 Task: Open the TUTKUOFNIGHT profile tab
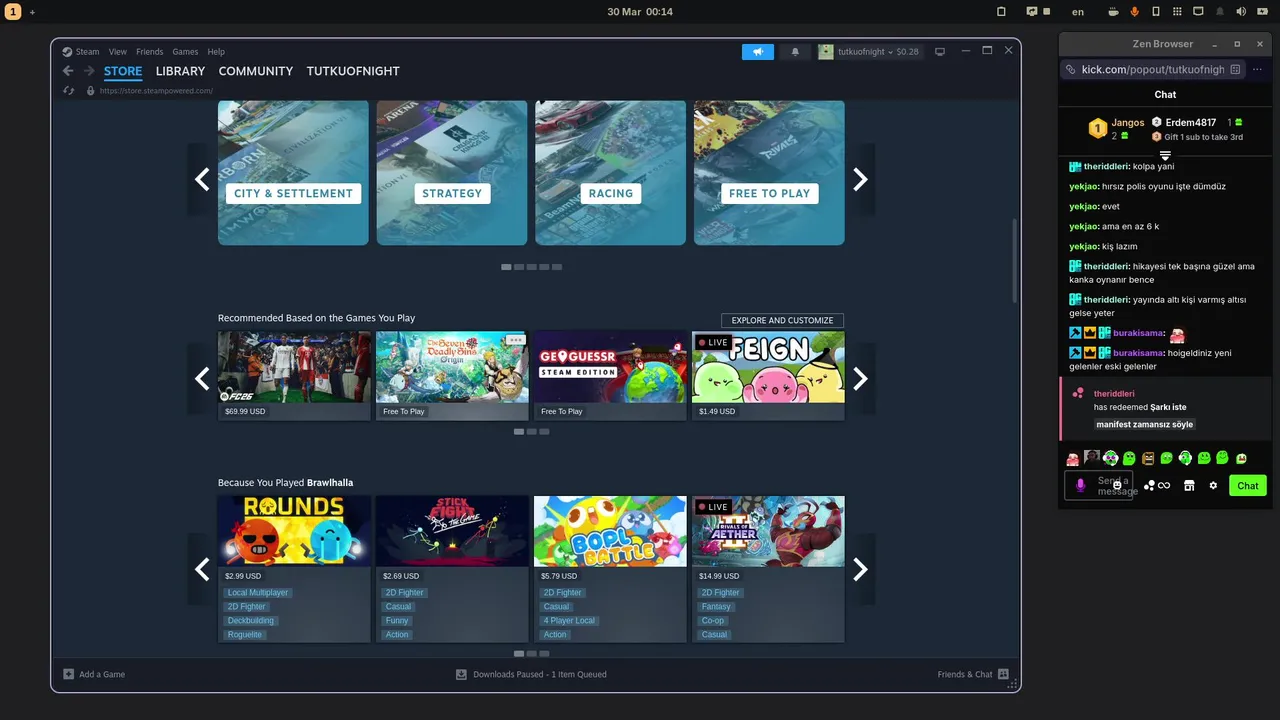(353, 71)
